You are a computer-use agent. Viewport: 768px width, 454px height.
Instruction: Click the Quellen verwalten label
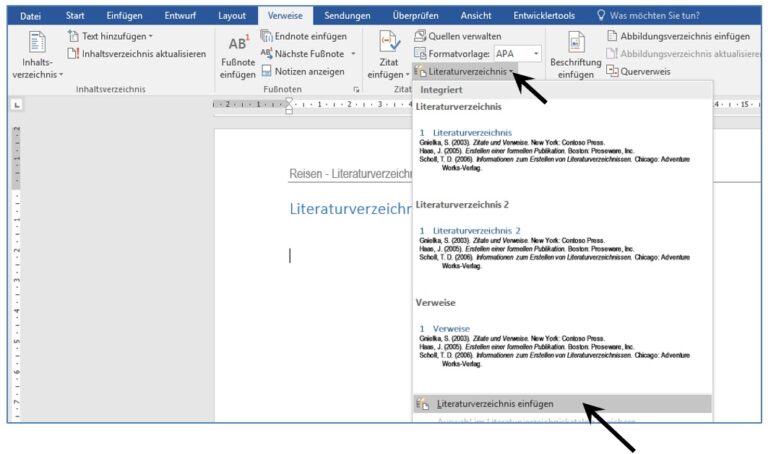pos(465,36)
